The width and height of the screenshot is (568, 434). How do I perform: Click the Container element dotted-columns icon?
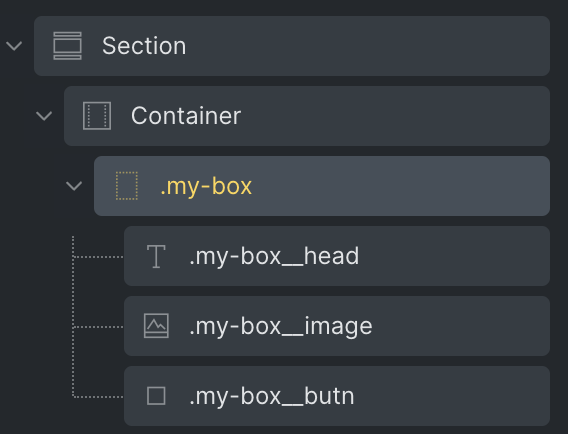(x=97, y=116)
